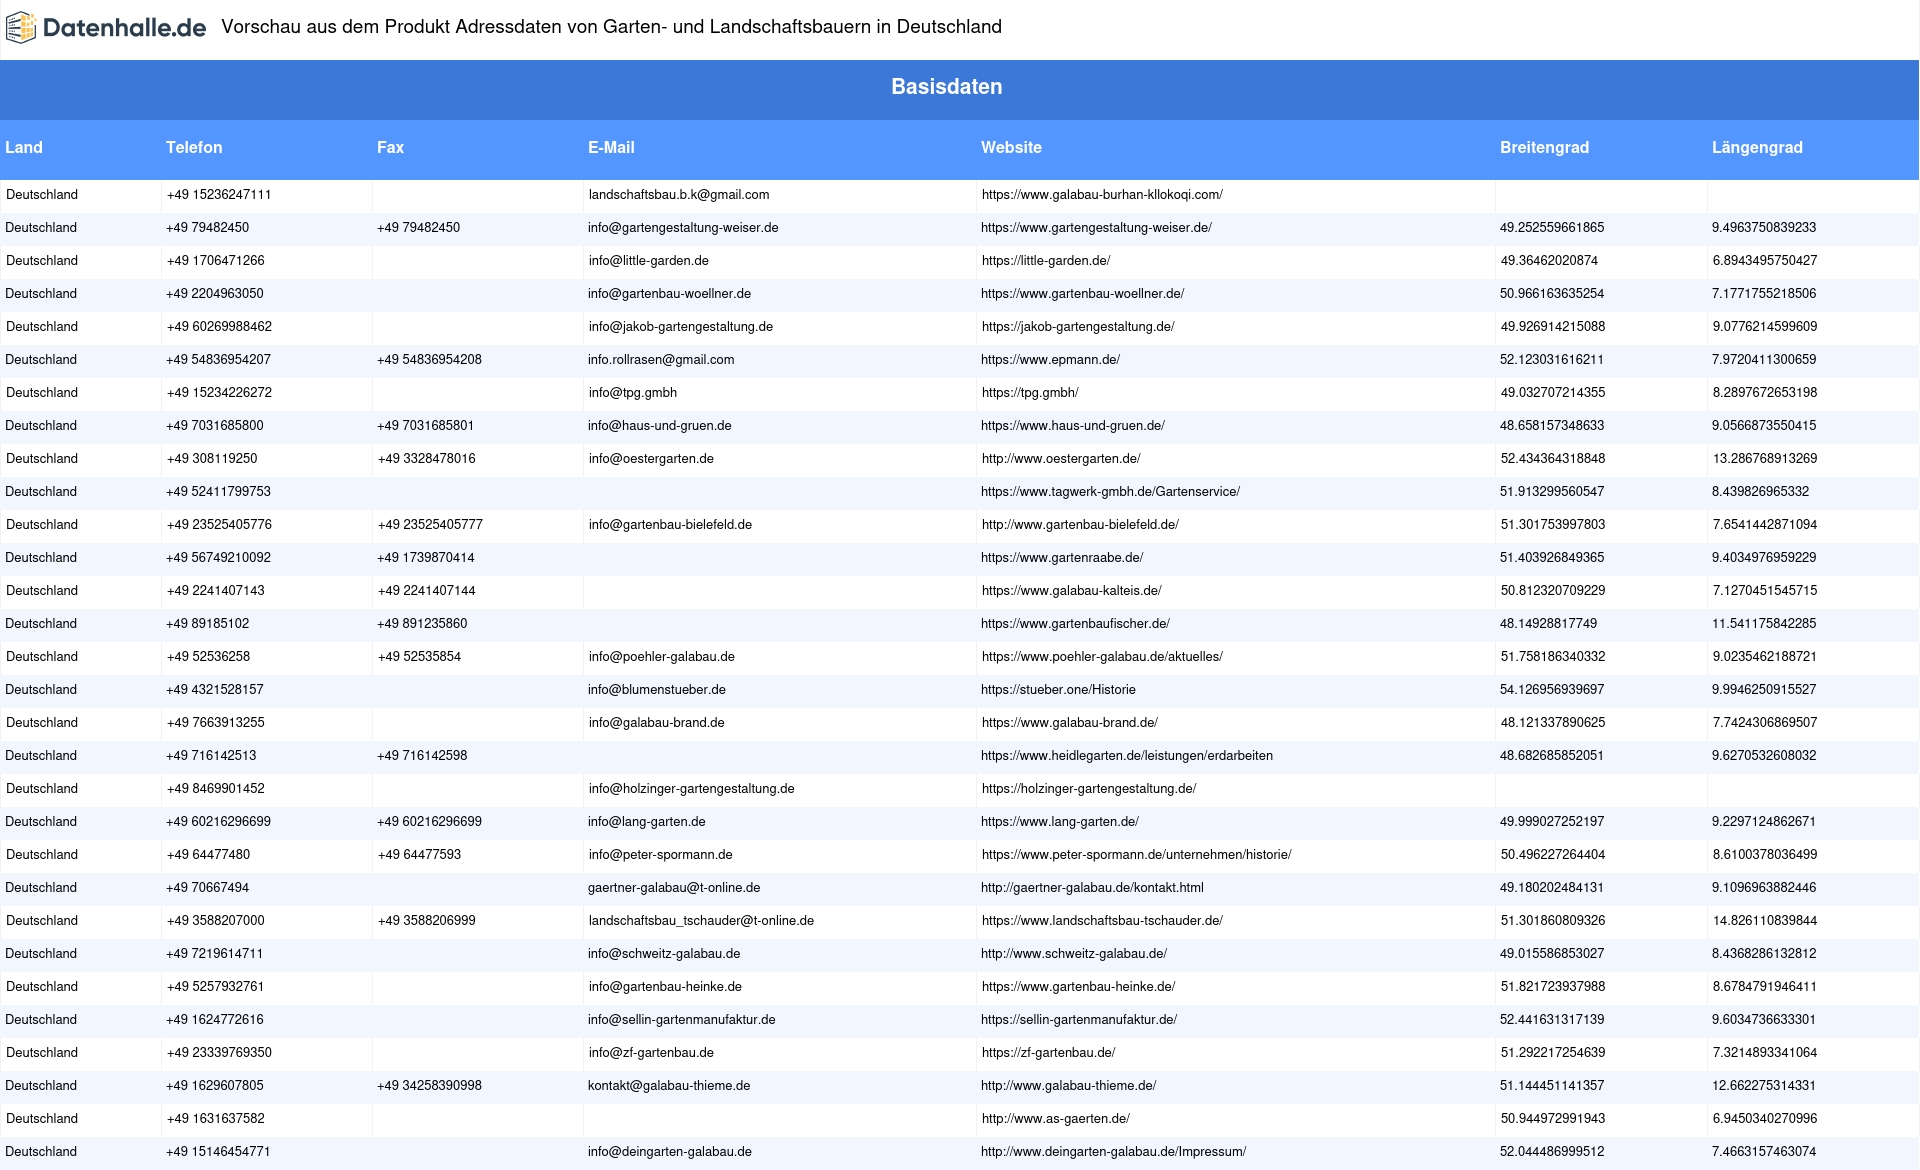Click email gaertner-galabau@t-online.de

pyautogui.click(x=674, y=888)
